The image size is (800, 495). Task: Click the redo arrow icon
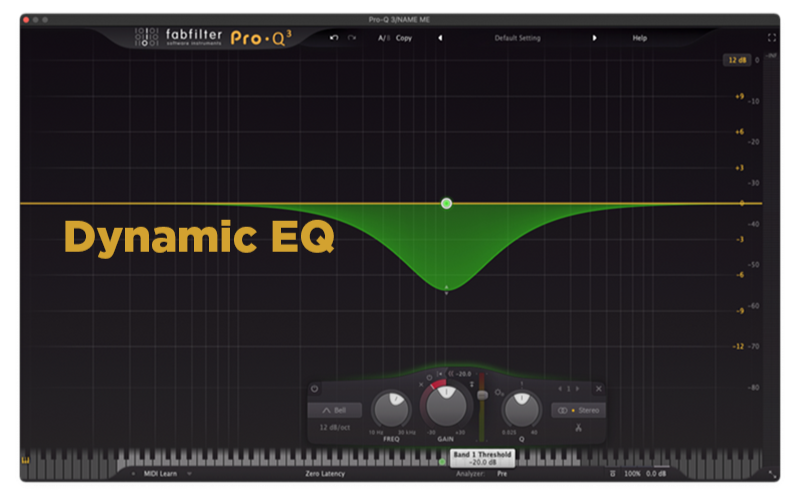pyautogui.click(x=352, y=38)
